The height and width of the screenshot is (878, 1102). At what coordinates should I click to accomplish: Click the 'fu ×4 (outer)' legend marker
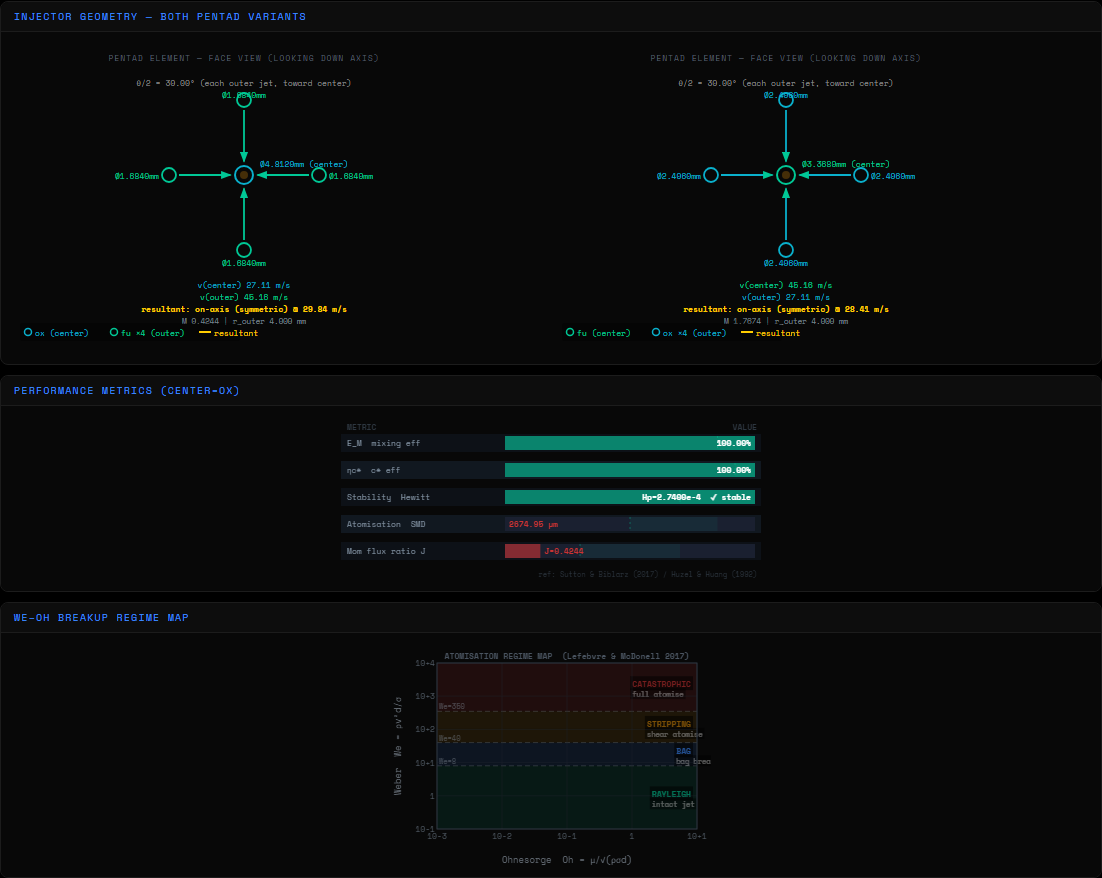tap(114, 332)
